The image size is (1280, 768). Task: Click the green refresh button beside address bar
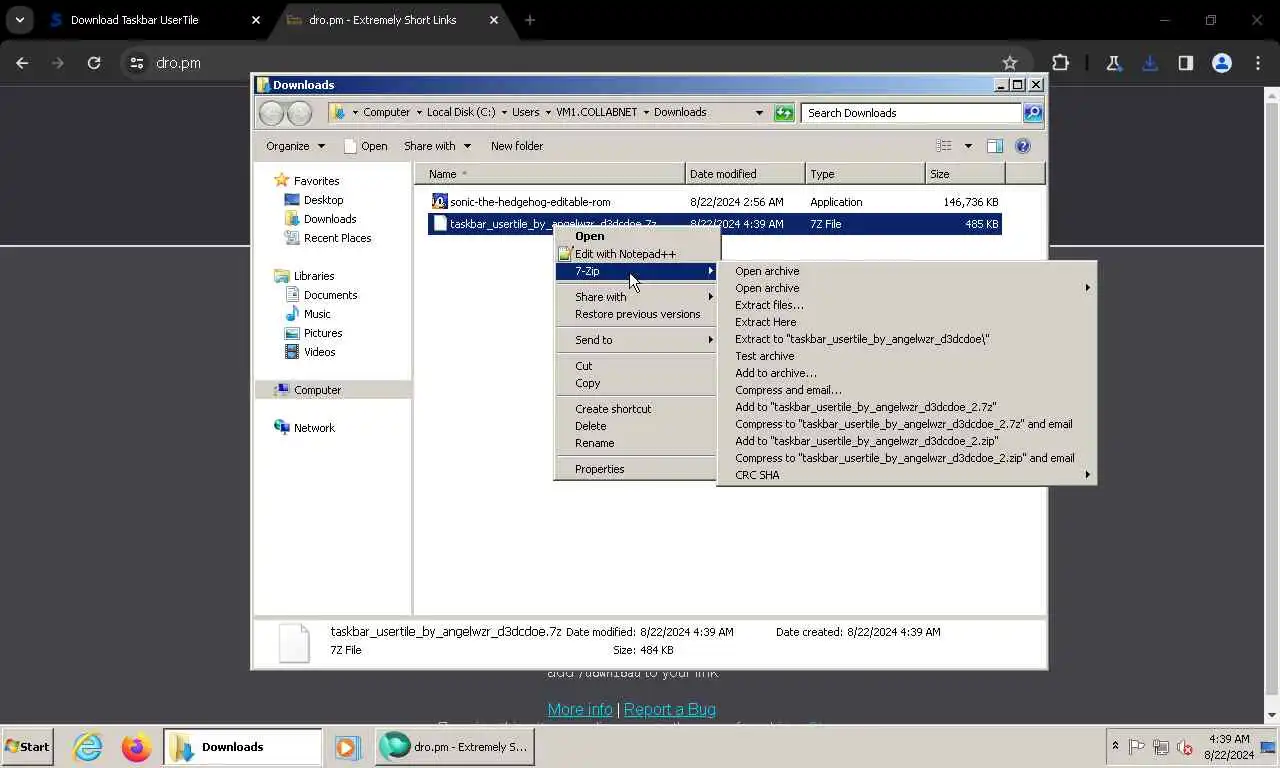[x=784, y=113]
